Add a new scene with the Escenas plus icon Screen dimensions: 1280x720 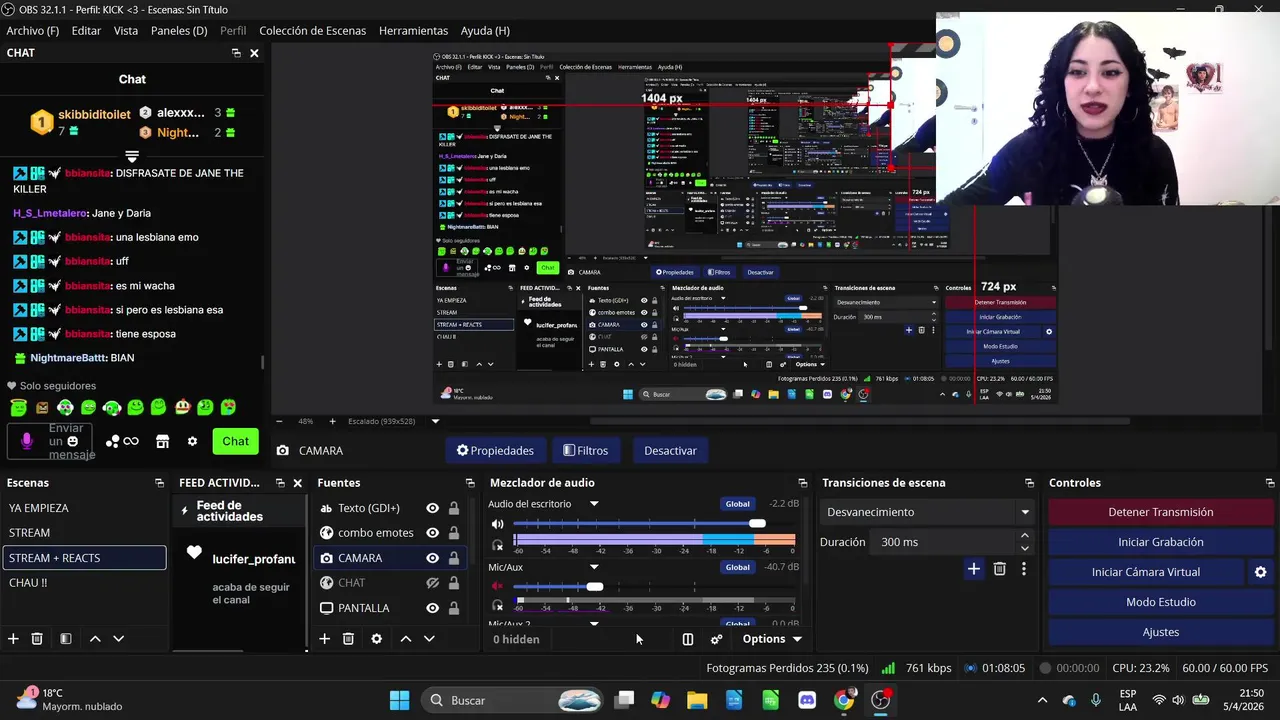click(13, 639)
